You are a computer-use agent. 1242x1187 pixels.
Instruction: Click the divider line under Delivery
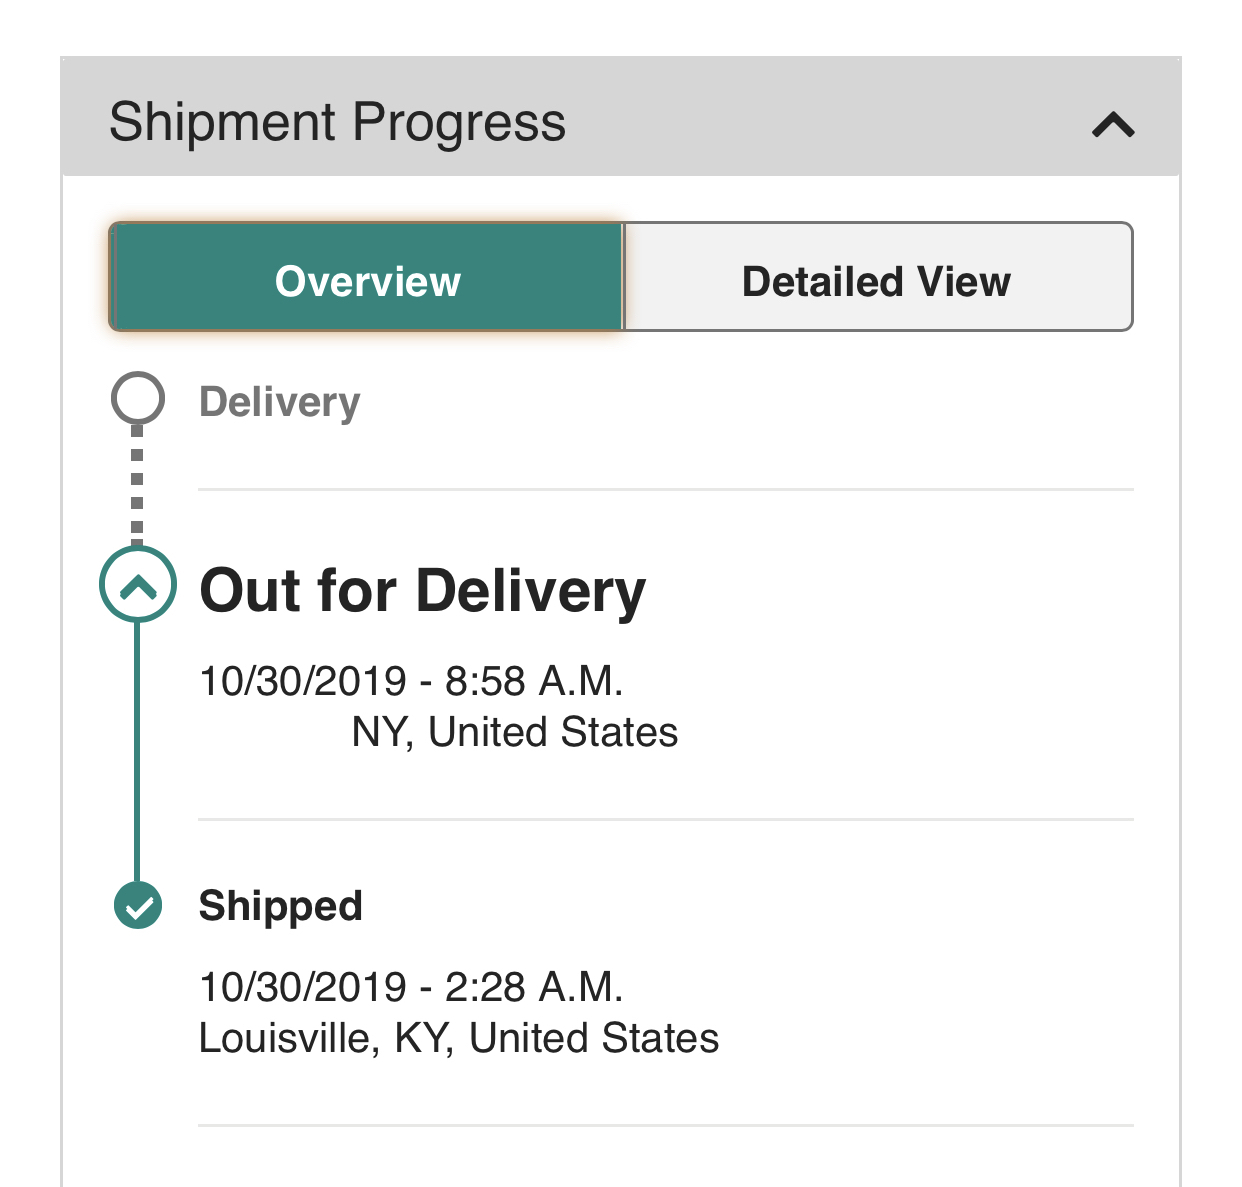point(665,490)
